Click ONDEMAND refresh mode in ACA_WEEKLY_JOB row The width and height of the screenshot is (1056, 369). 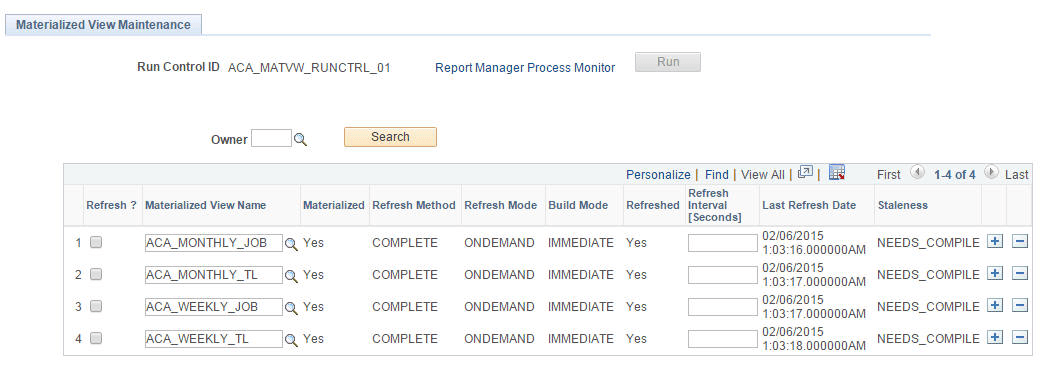click(x=499, y=306)
